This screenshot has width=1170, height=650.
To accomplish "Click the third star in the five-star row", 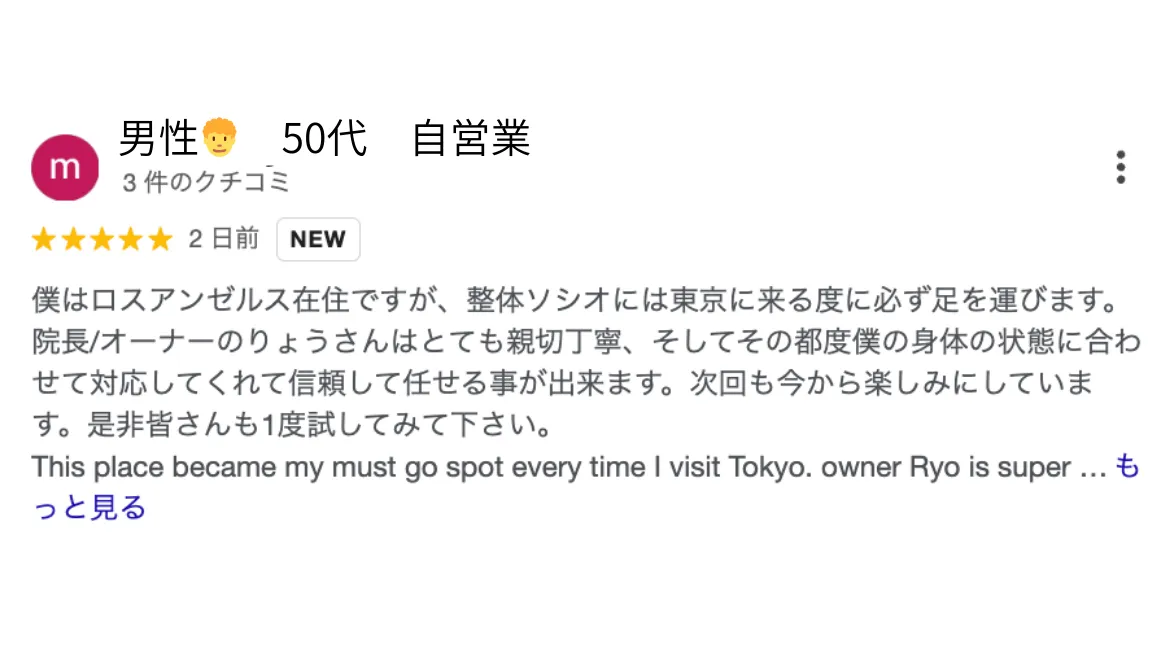I will [x=102, y=238].
